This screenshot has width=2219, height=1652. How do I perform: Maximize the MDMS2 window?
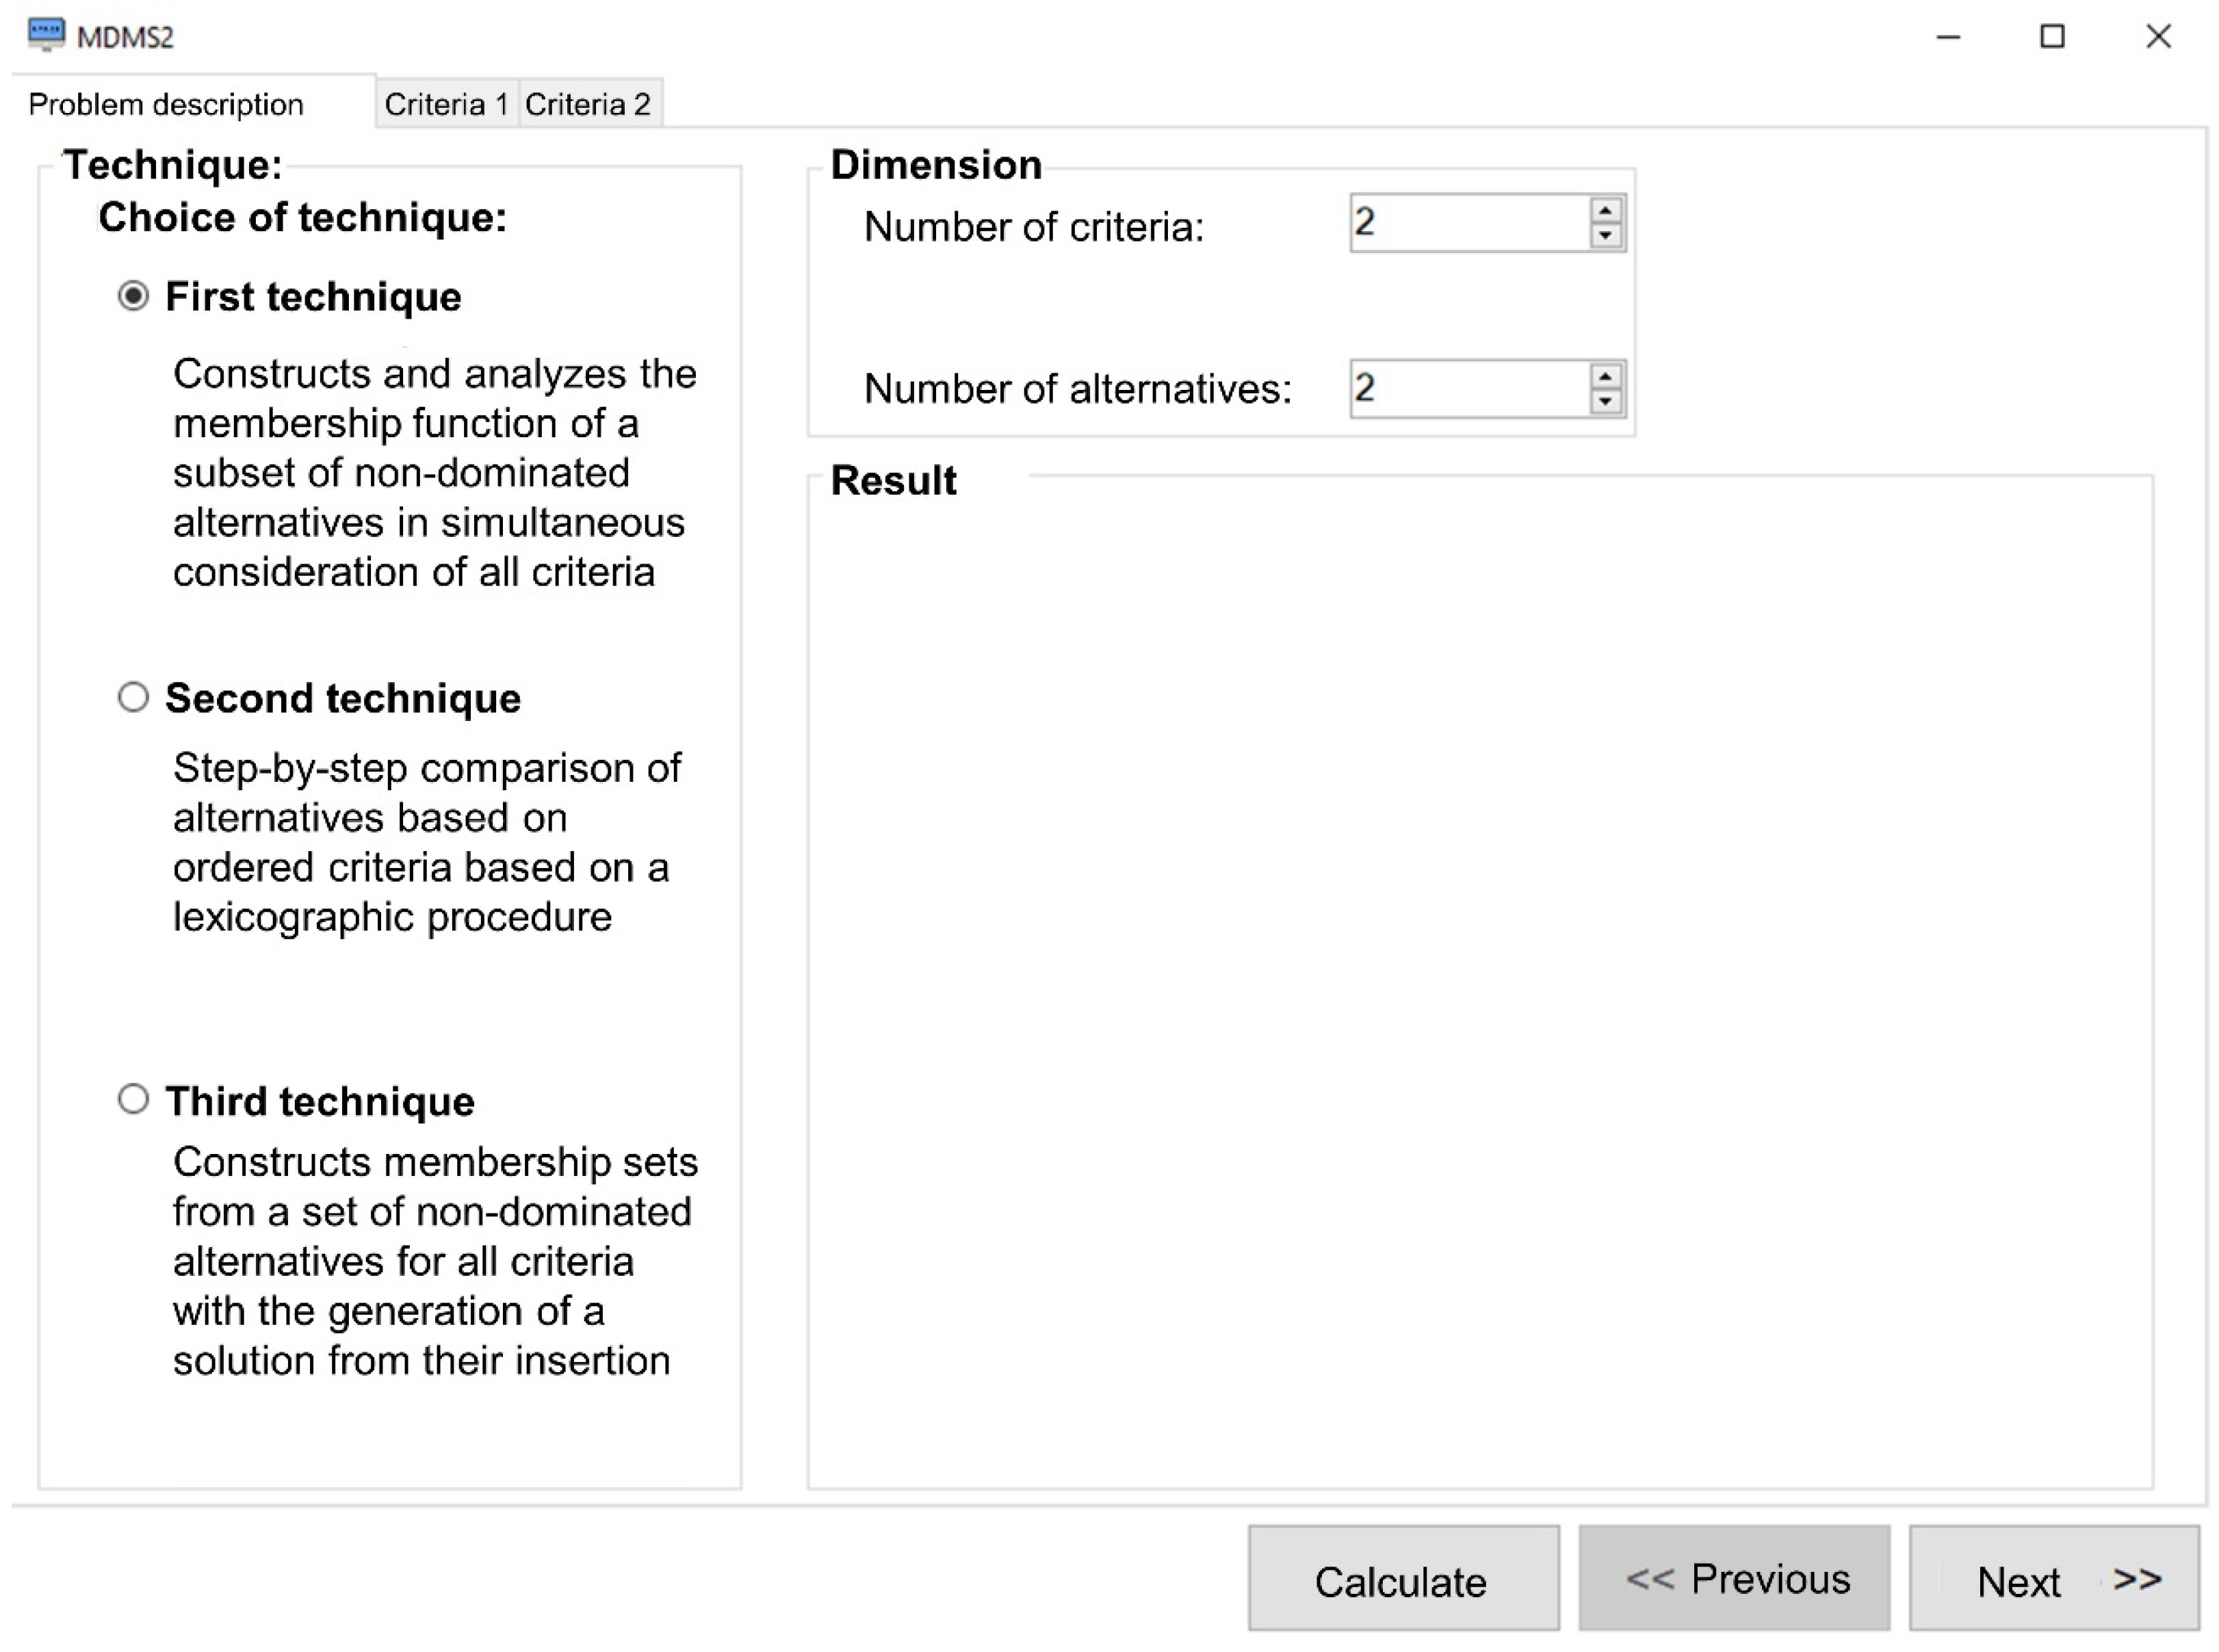(x=2053, y=37)
